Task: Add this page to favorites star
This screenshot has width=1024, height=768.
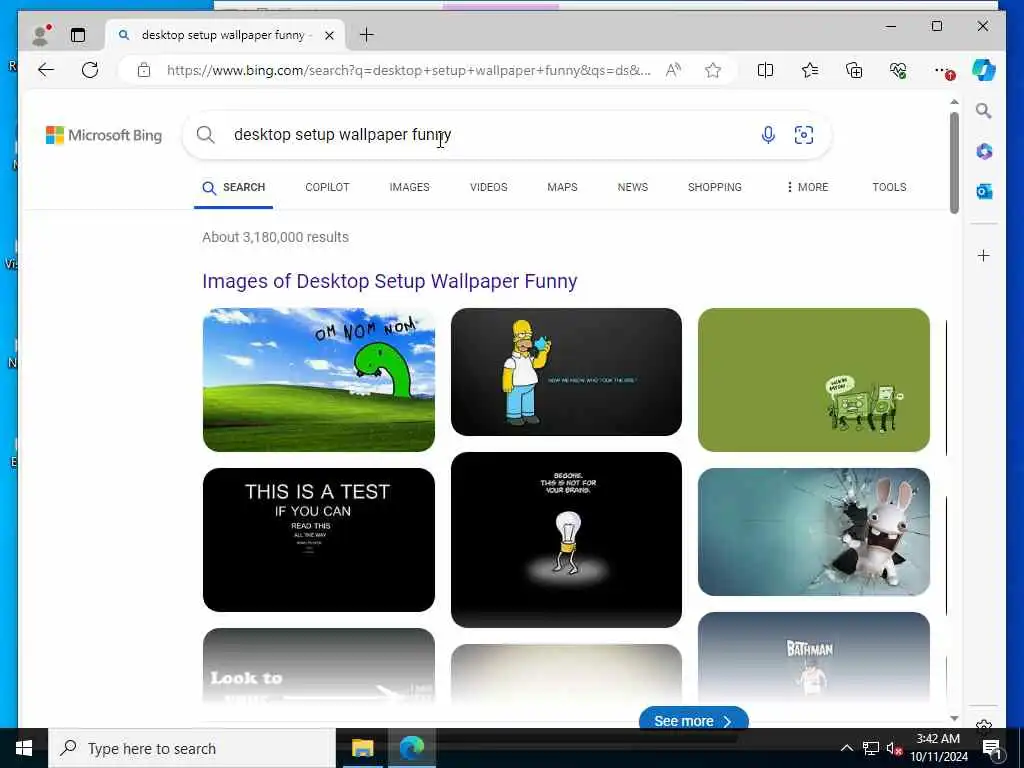Action: pyautogui.click(x=712, y=70)
